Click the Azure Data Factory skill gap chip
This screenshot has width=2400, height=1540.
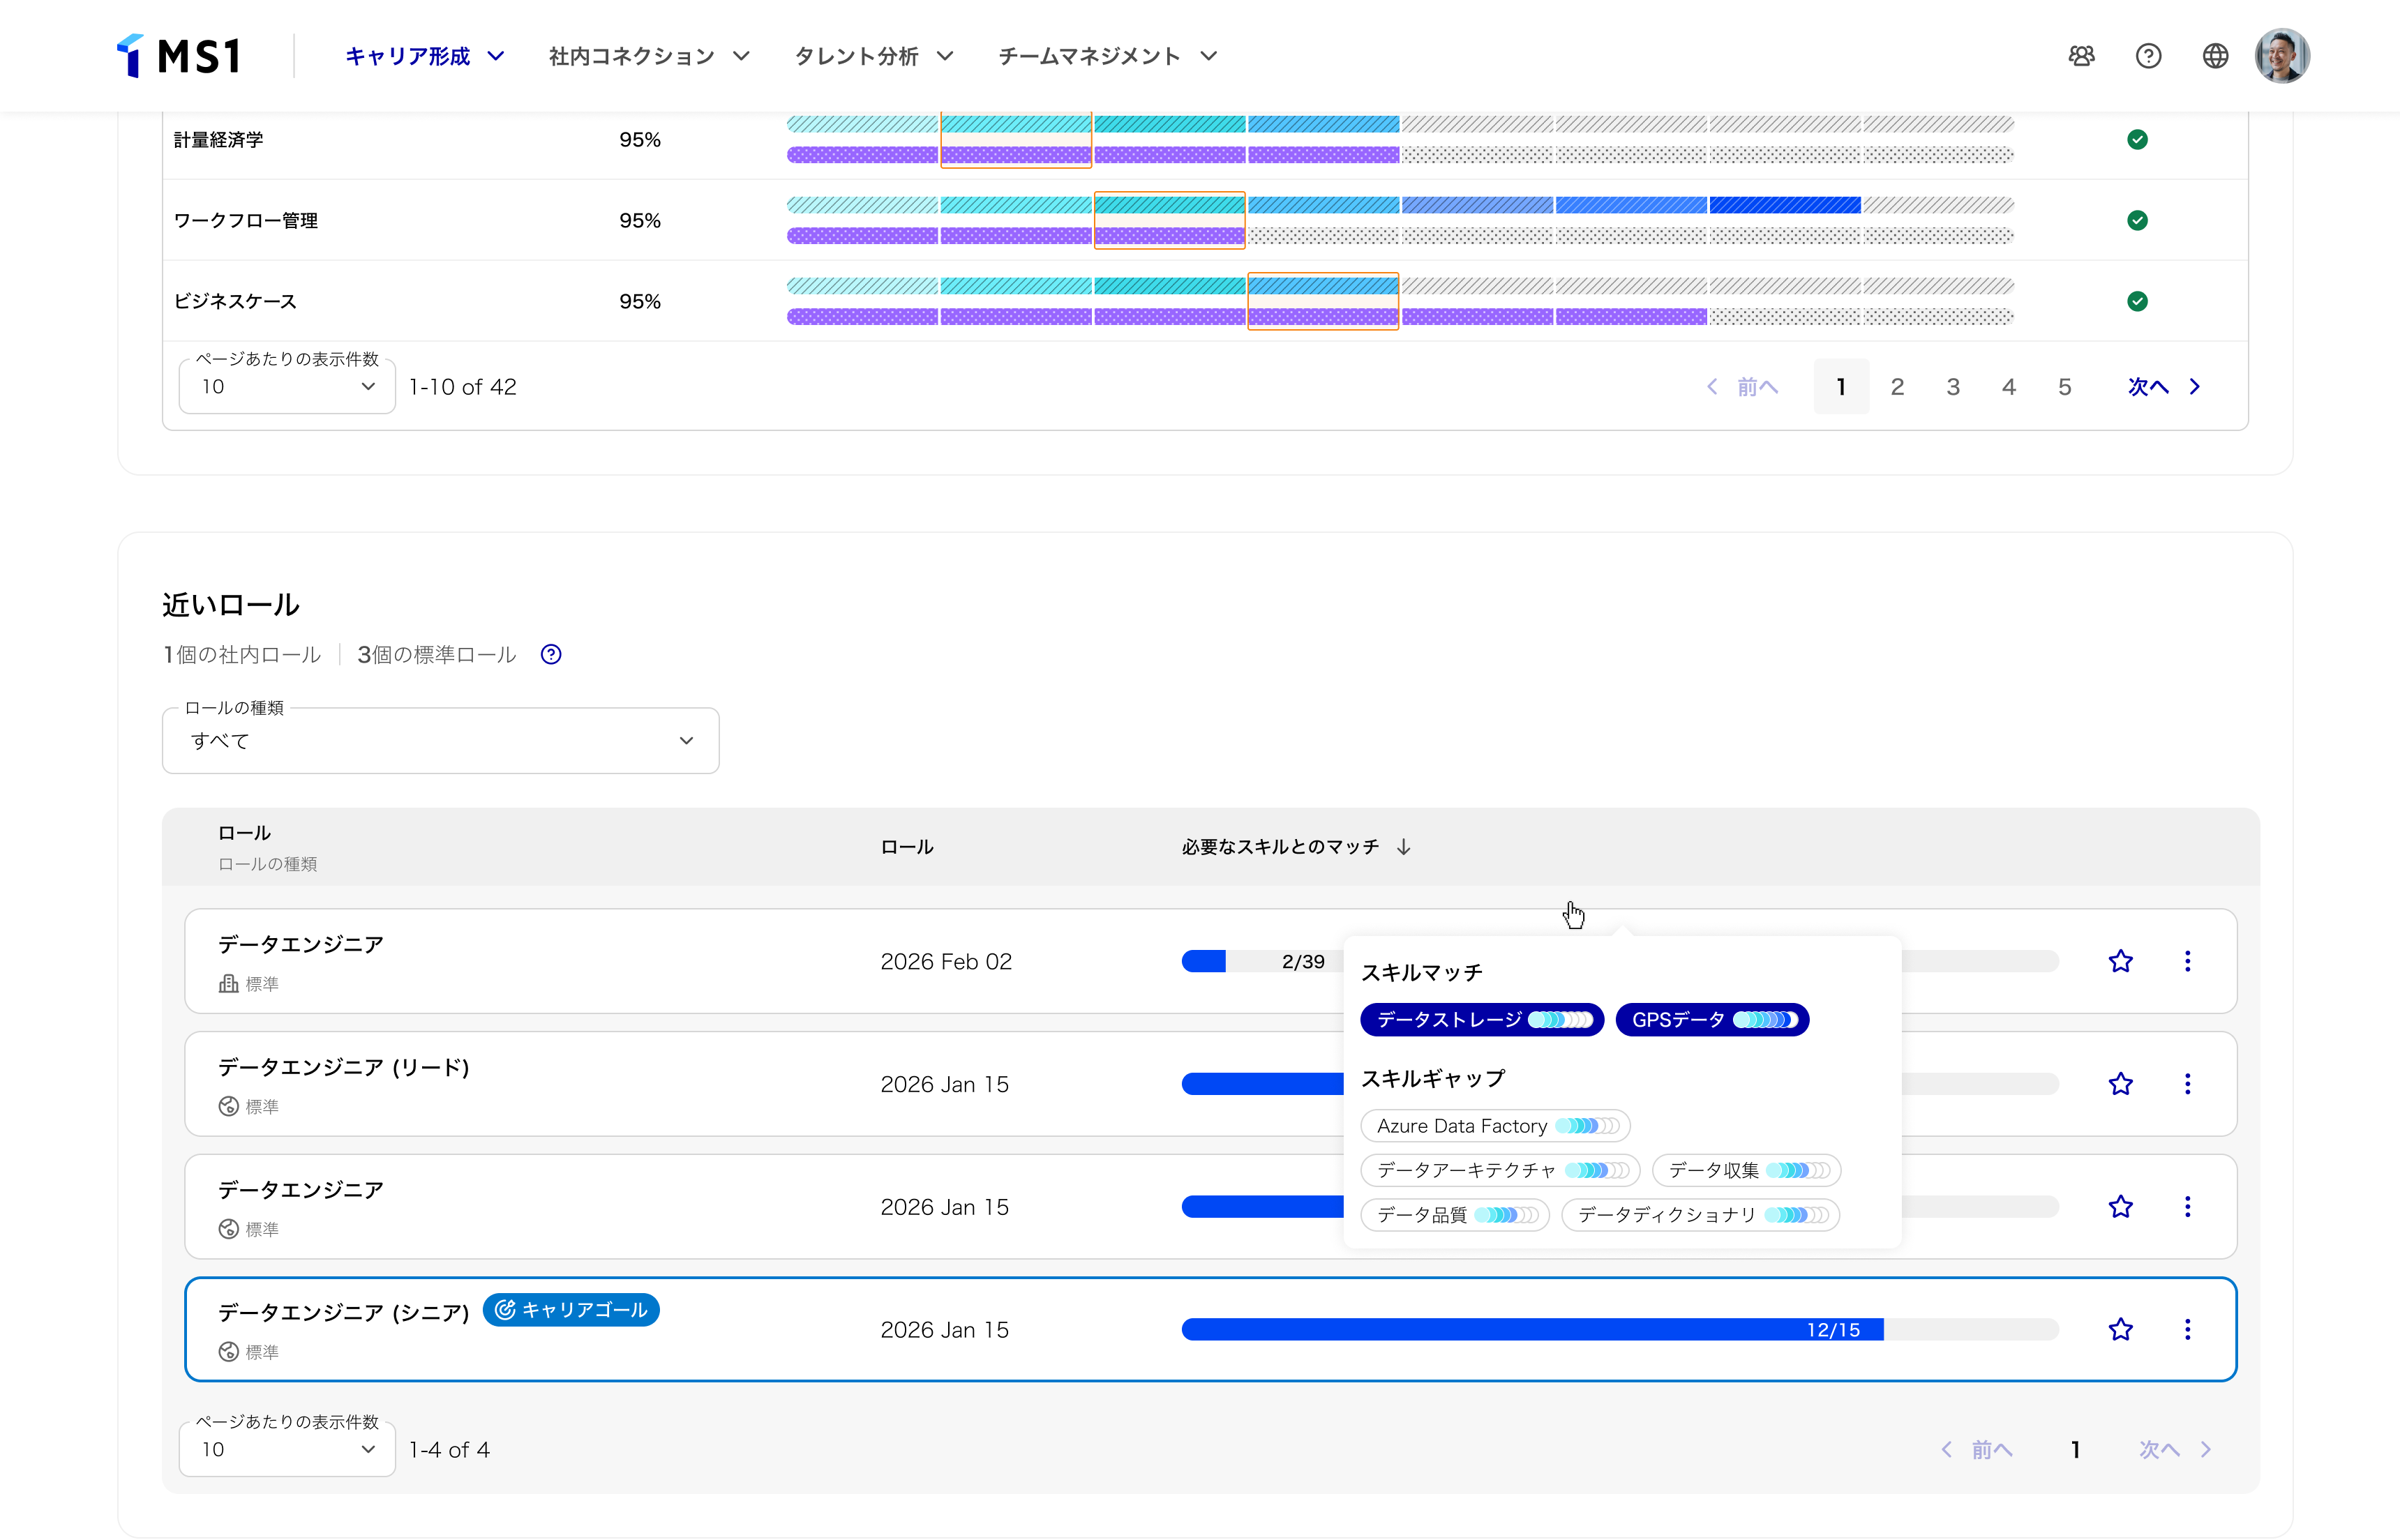1495,1126
